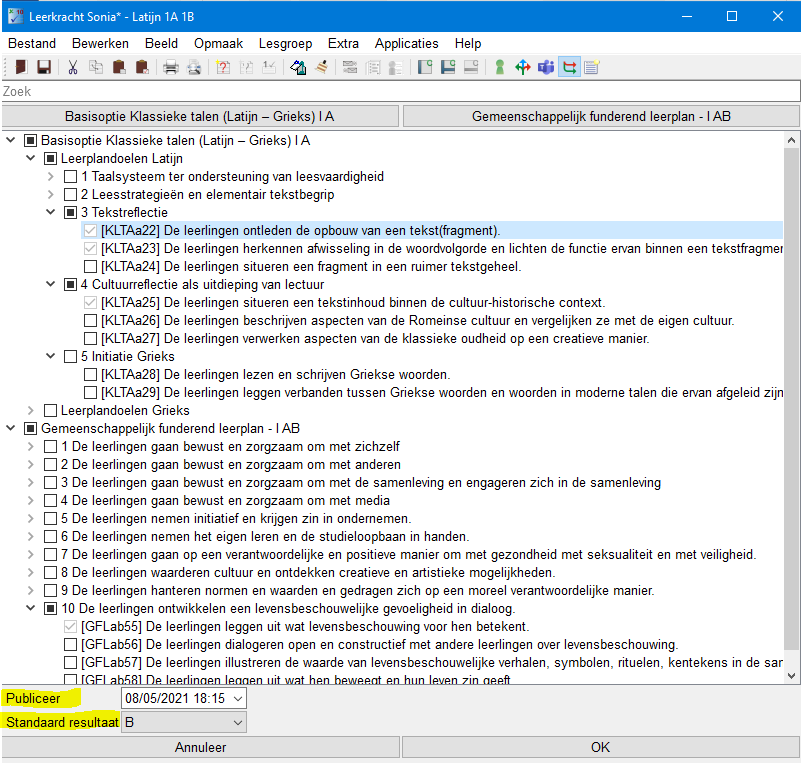Click the Annuleer button
Screen dimensions: 801x763
click(200, 748)
